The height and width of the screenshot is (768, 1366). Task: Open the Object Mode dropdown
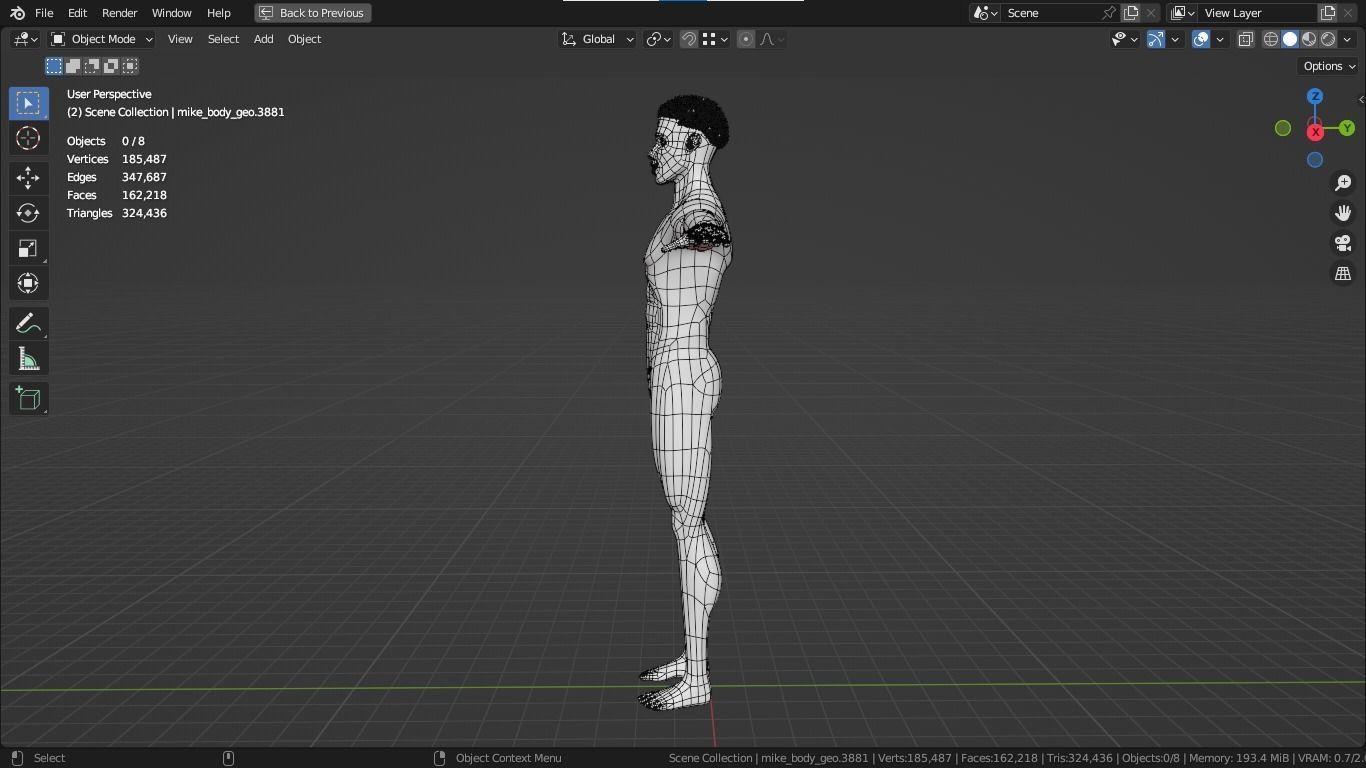coord(101,39)
